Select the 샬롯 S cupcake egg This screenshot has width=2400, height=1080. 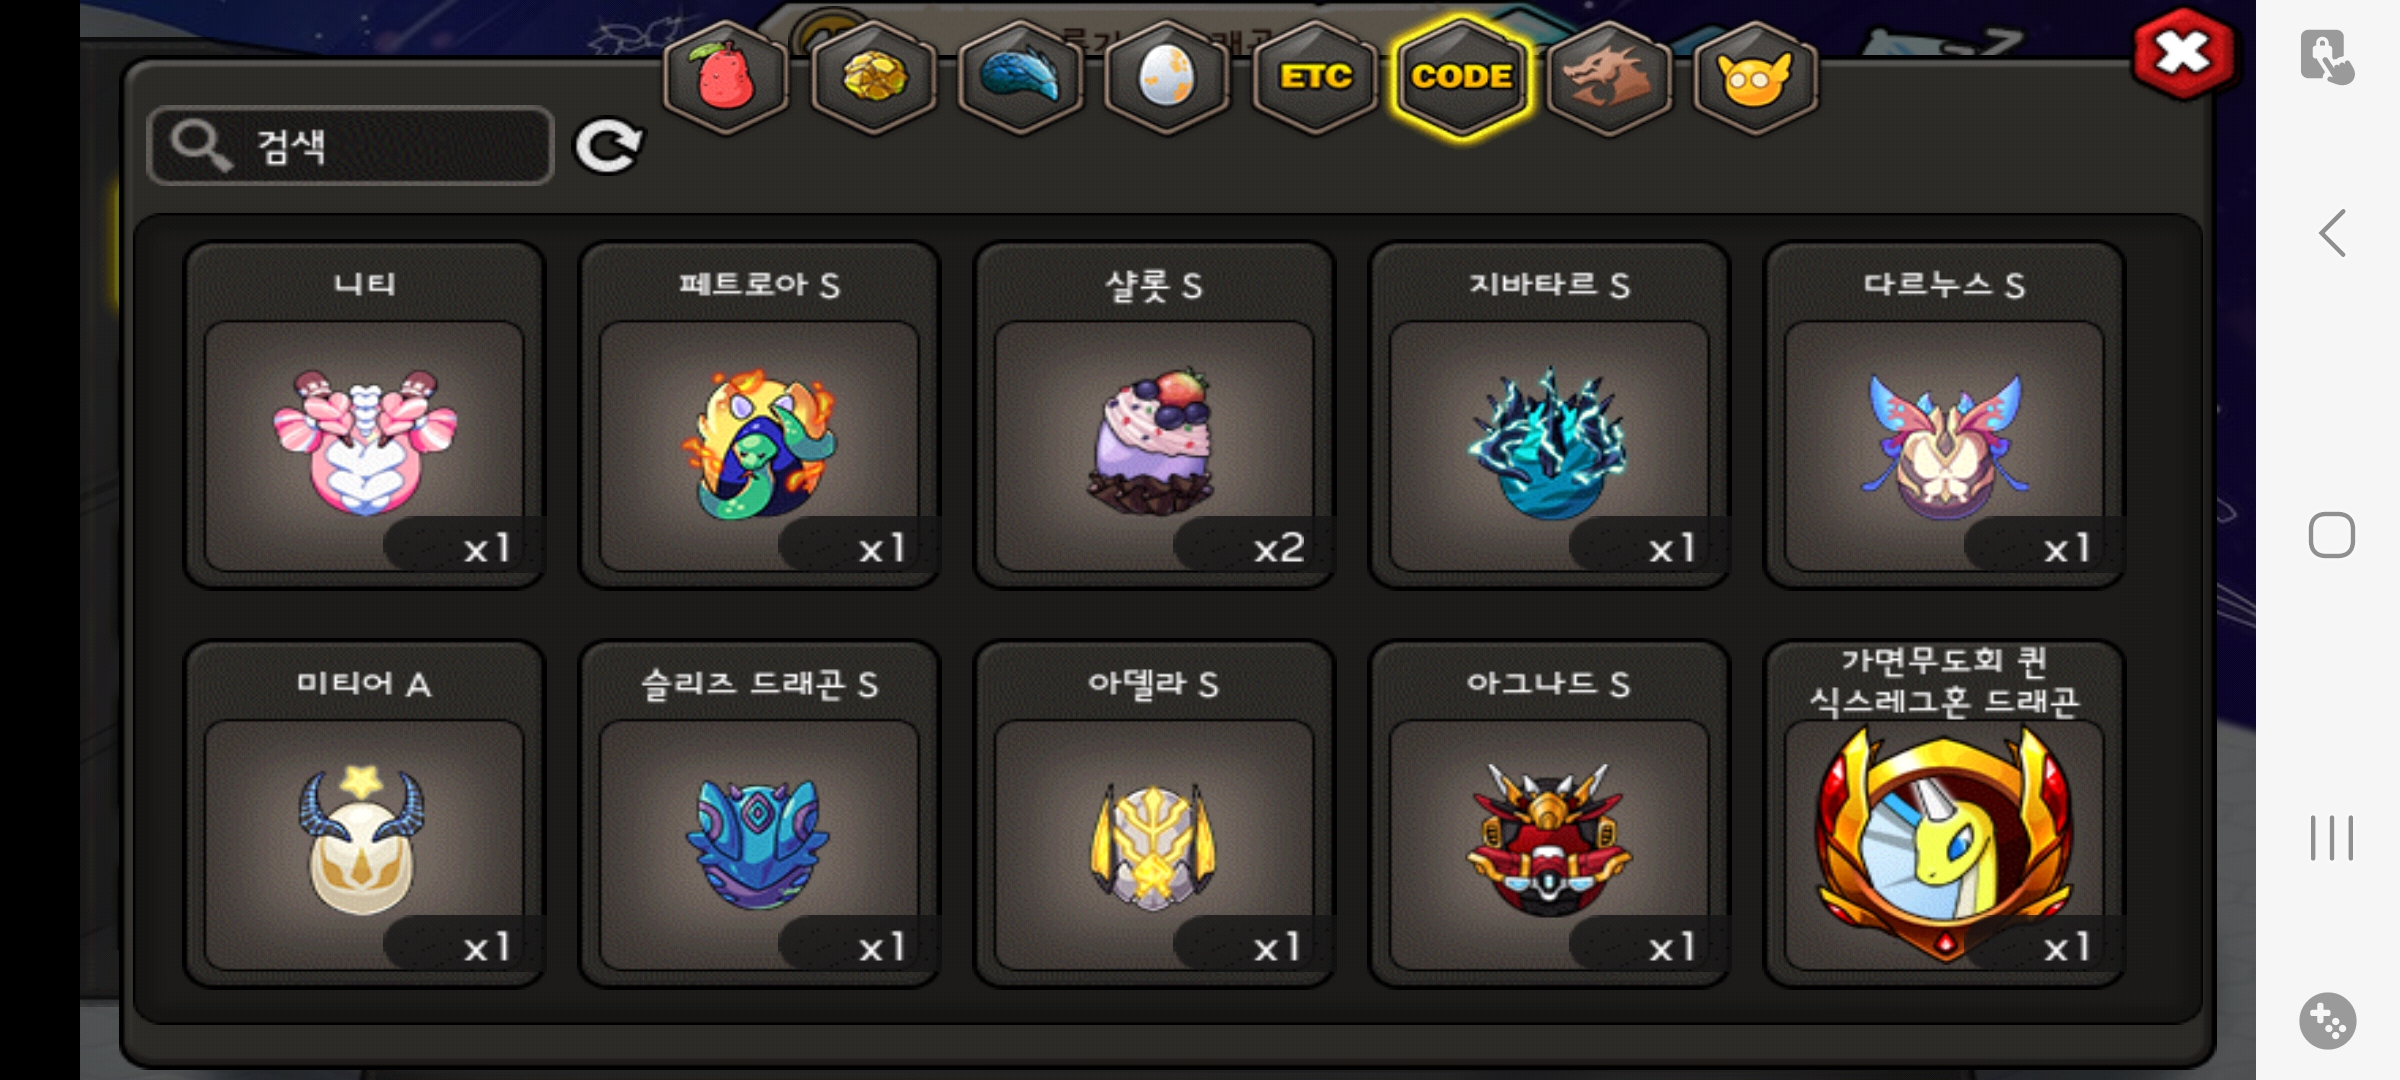tap(1155, 415)
